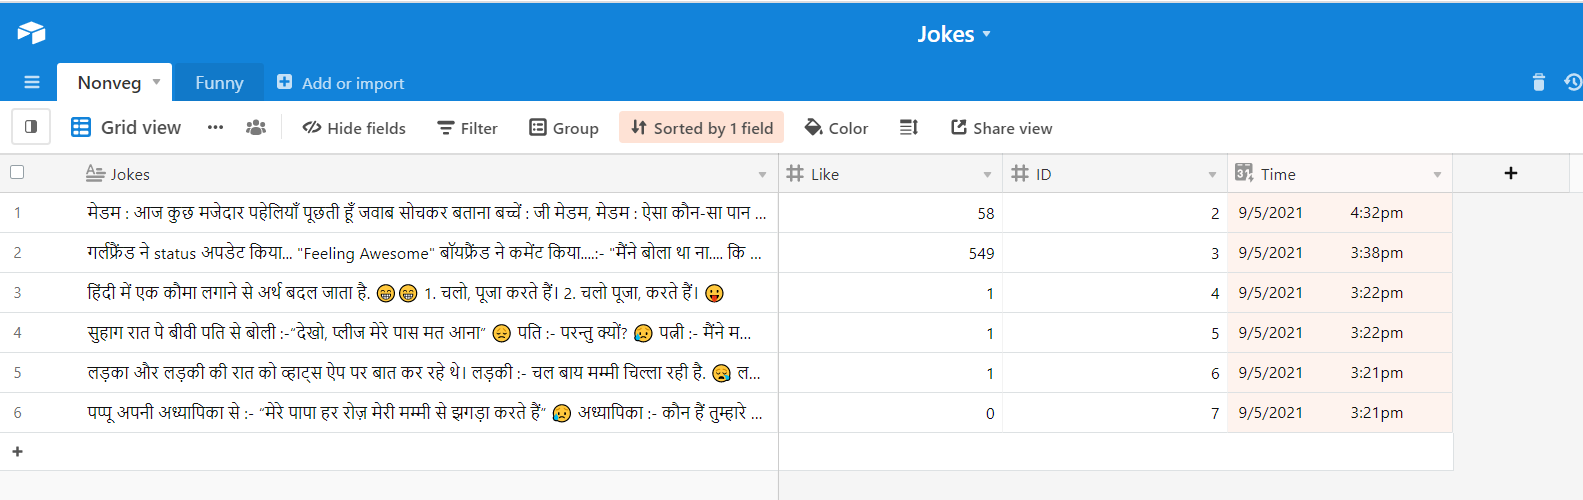Open the trash bin icon

coord(1538,83)
